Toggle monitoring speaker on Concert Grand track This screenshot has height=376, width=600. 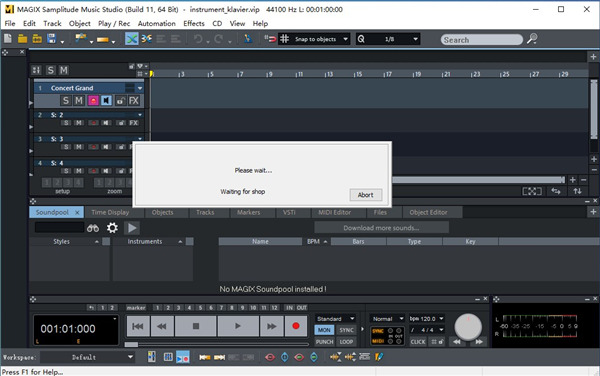tap(106, 101)
